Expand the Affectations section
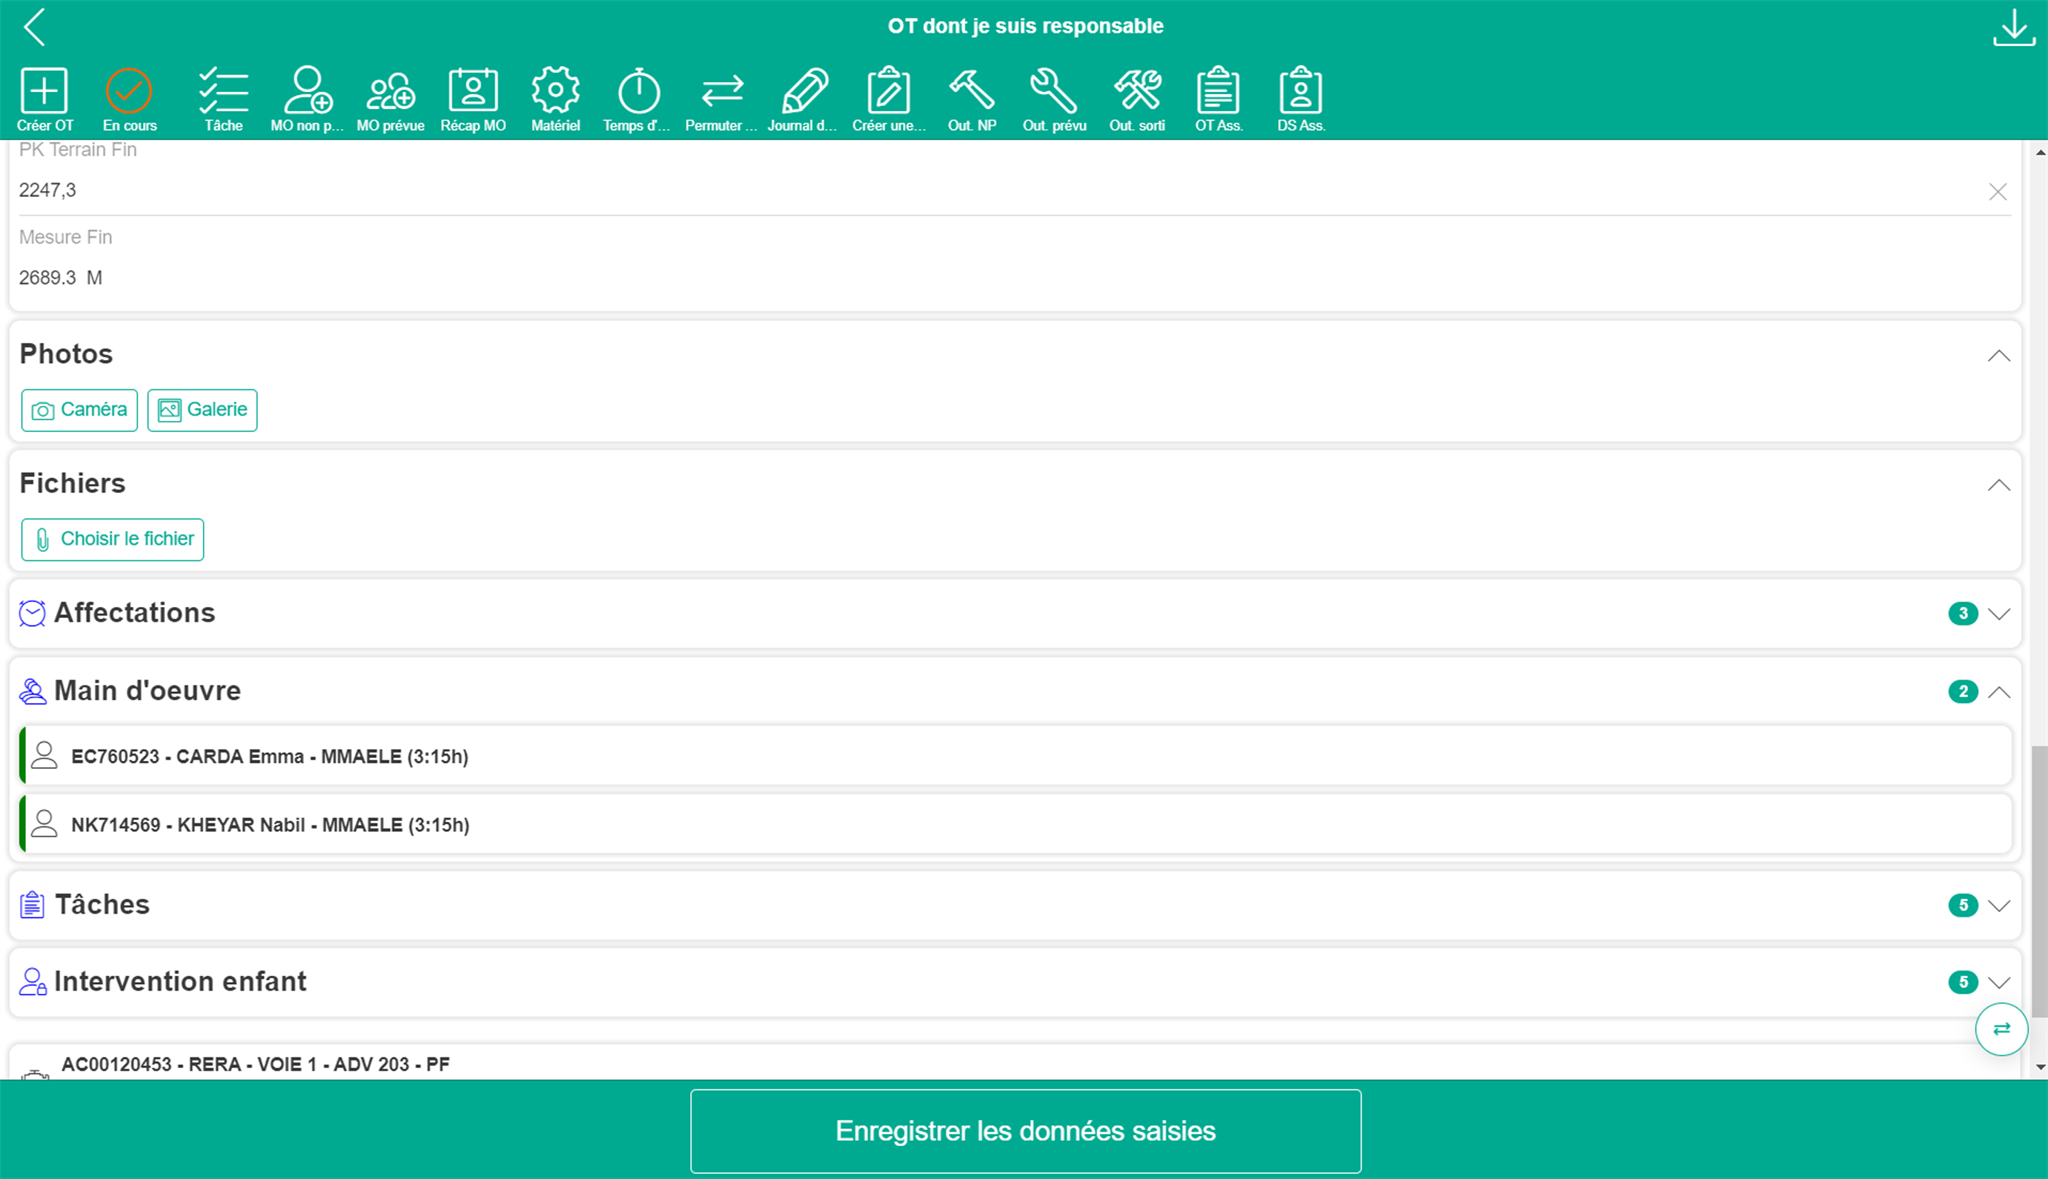Image resolution: width=2048 pixels, height=1179 pixels. 1998,614
